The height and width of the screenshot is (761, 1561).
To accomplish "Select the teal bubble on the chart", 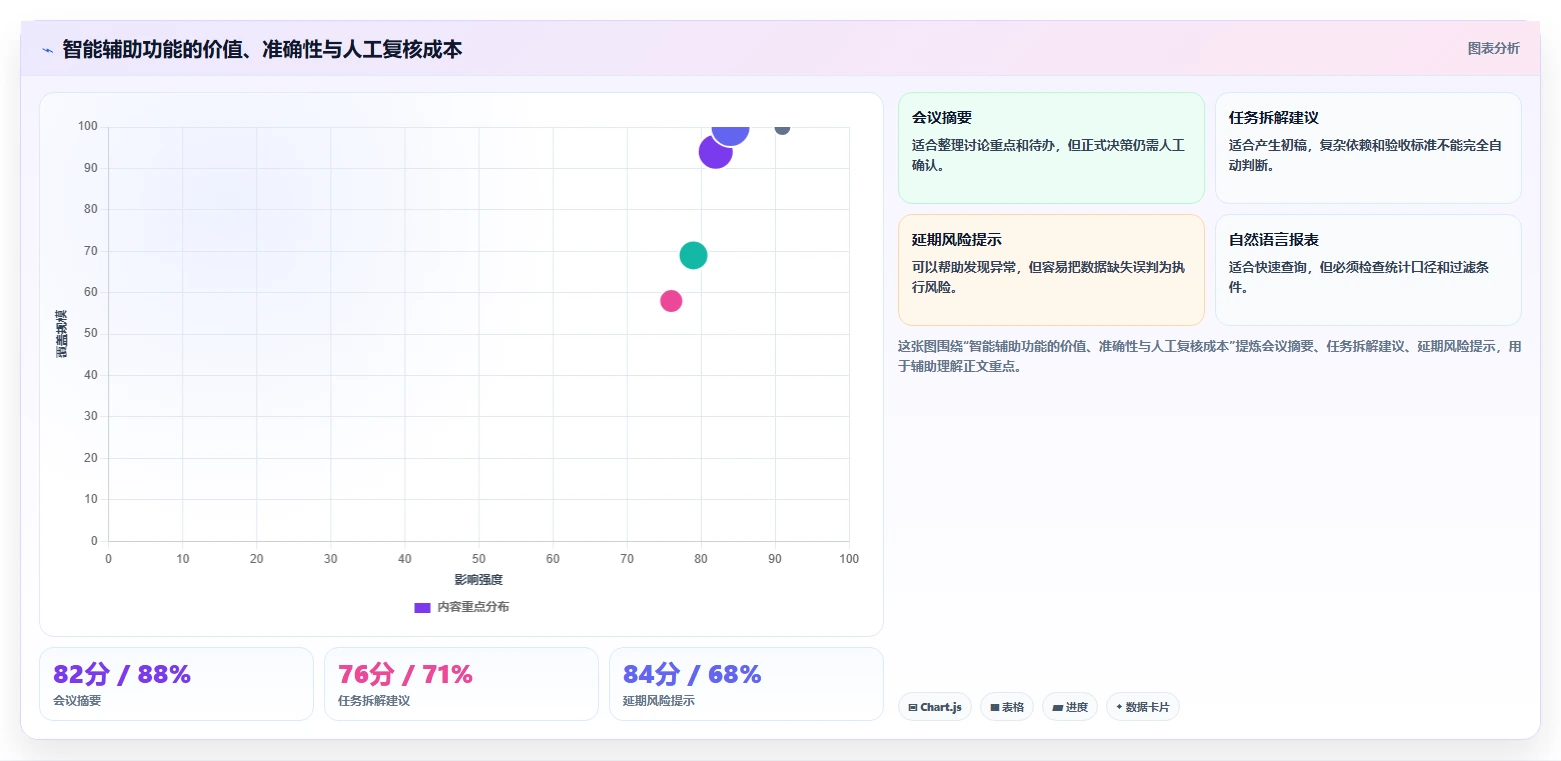I will 693,255.
